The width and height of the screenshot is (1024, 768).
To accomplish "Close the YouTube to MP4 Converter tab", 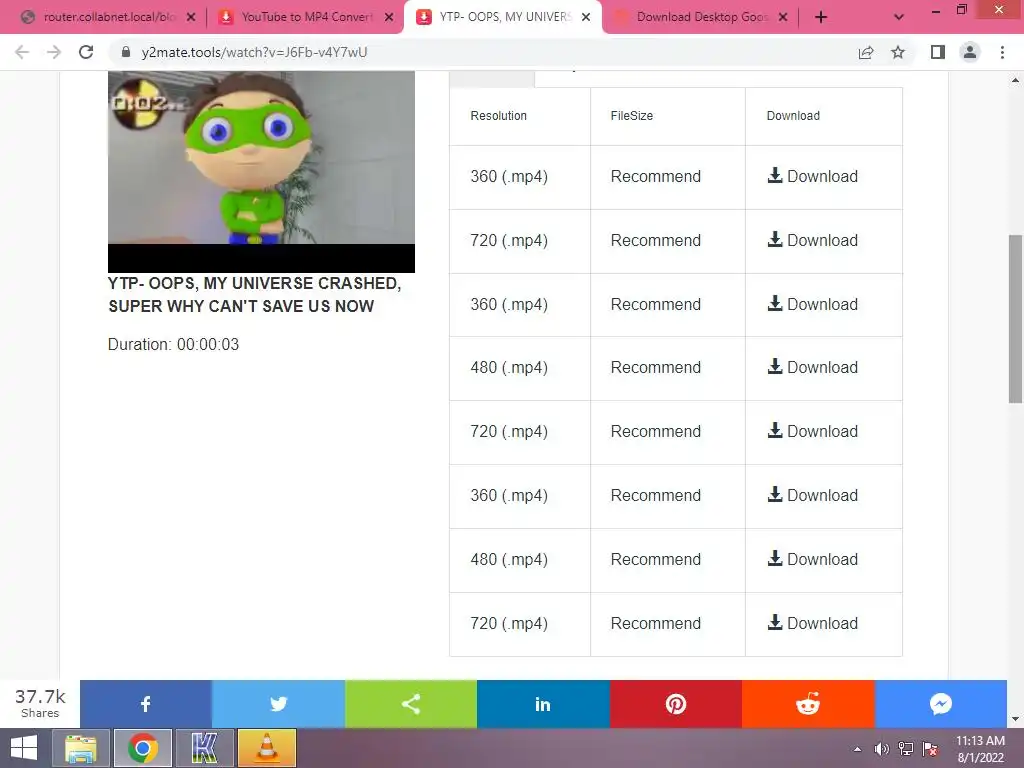I will [389, 17].
